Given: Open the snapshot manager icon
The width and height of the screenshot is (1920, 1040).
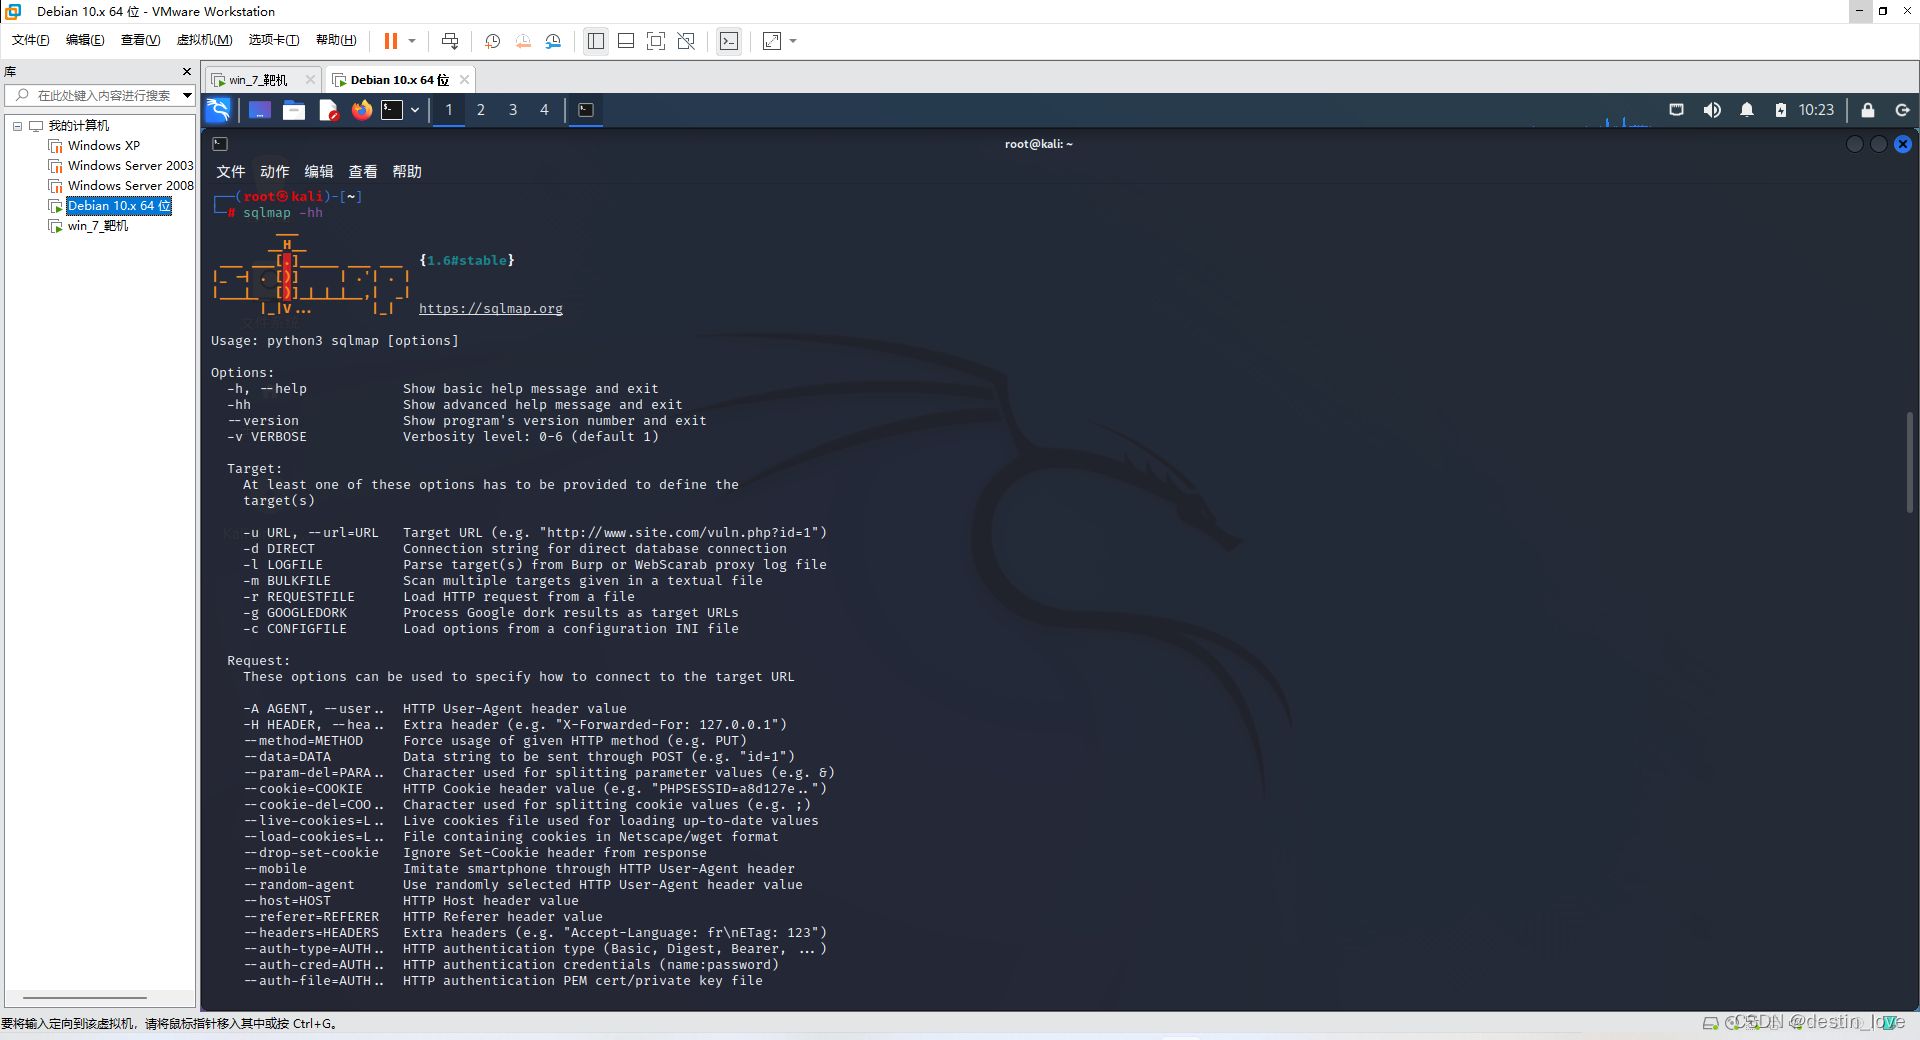Looking at the screenshot, I should tap(553, 41).
